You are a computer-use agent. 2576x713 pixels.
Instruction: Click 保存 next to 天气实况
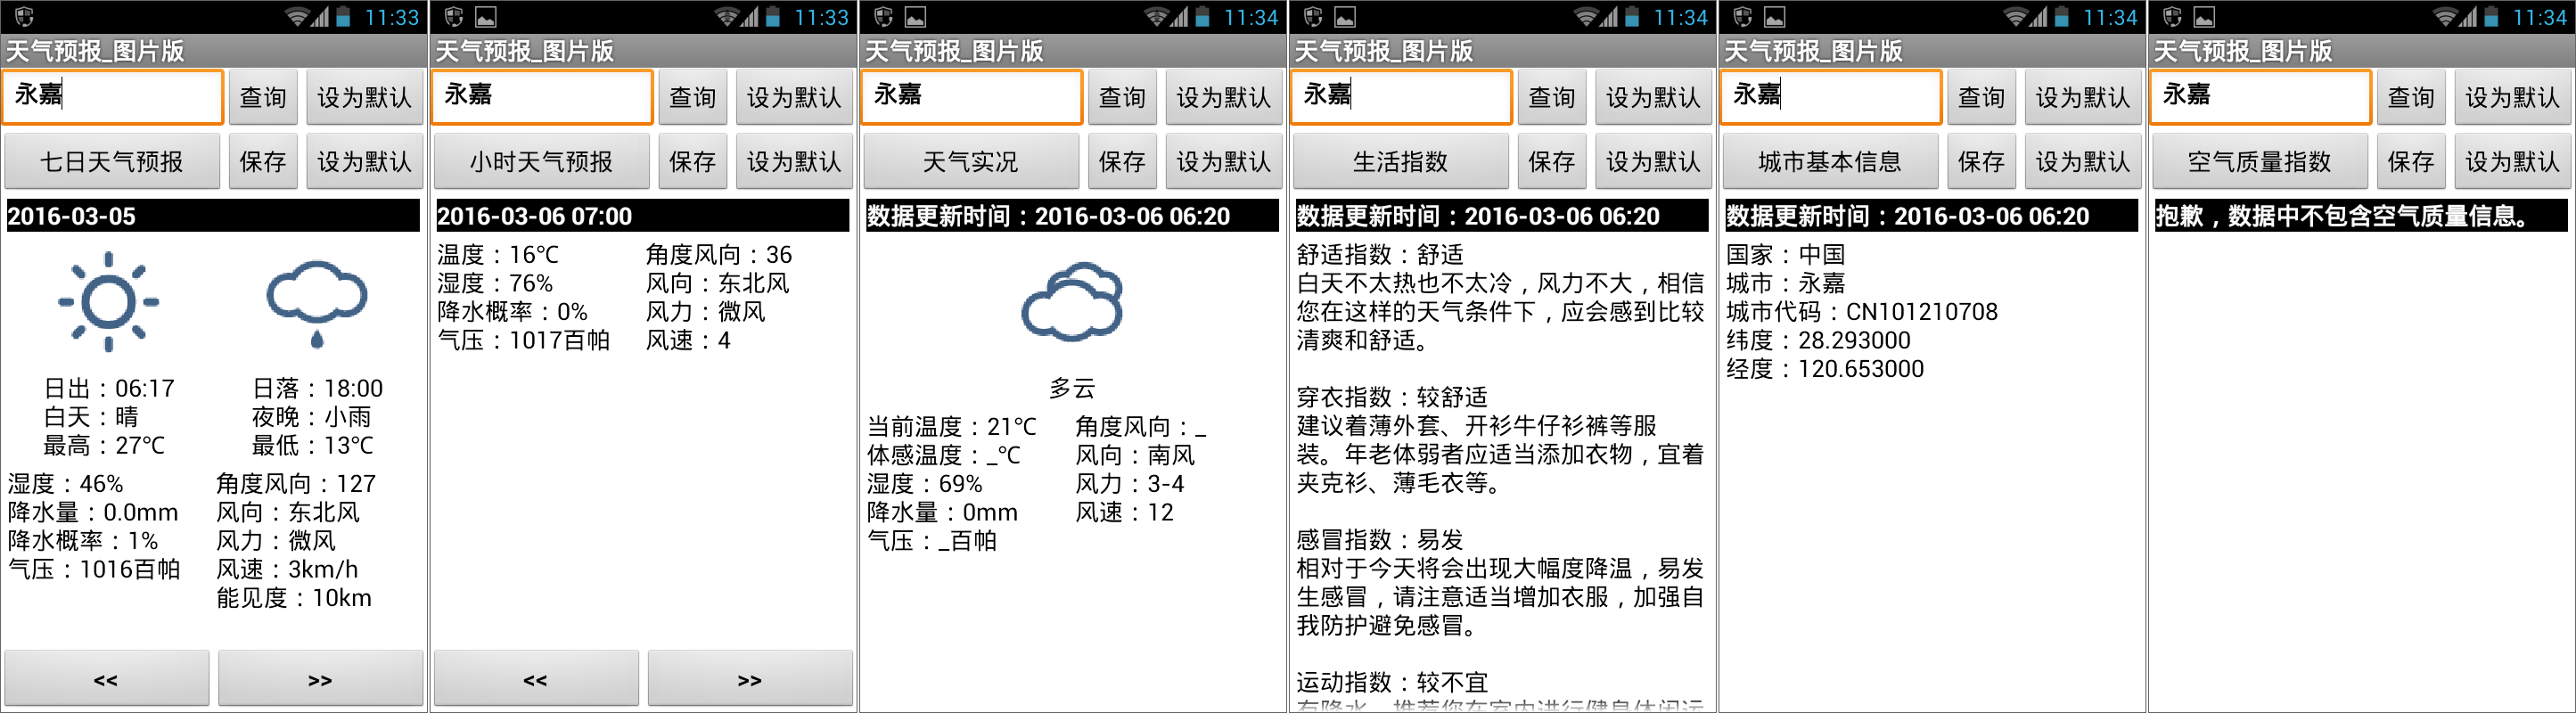[x=1122, y=161]
